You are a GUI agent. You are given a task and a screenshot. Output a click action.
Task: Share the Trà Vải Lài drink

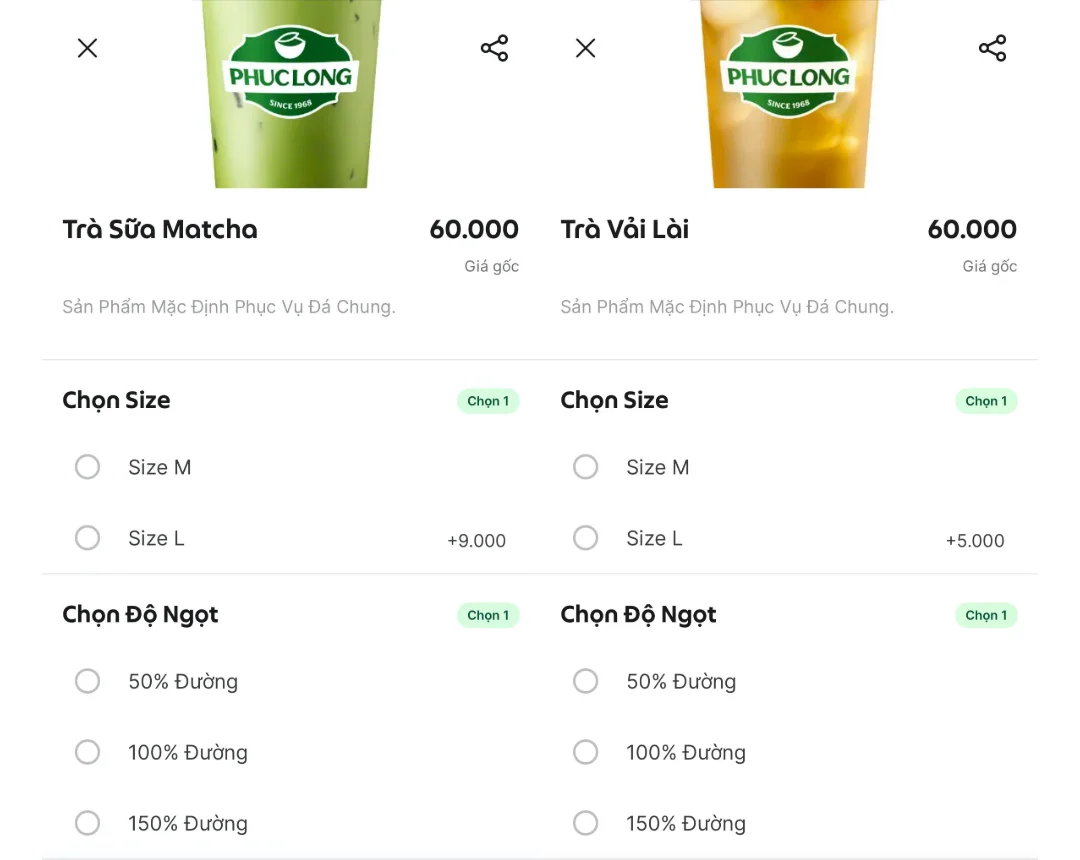tap(993, 48)
